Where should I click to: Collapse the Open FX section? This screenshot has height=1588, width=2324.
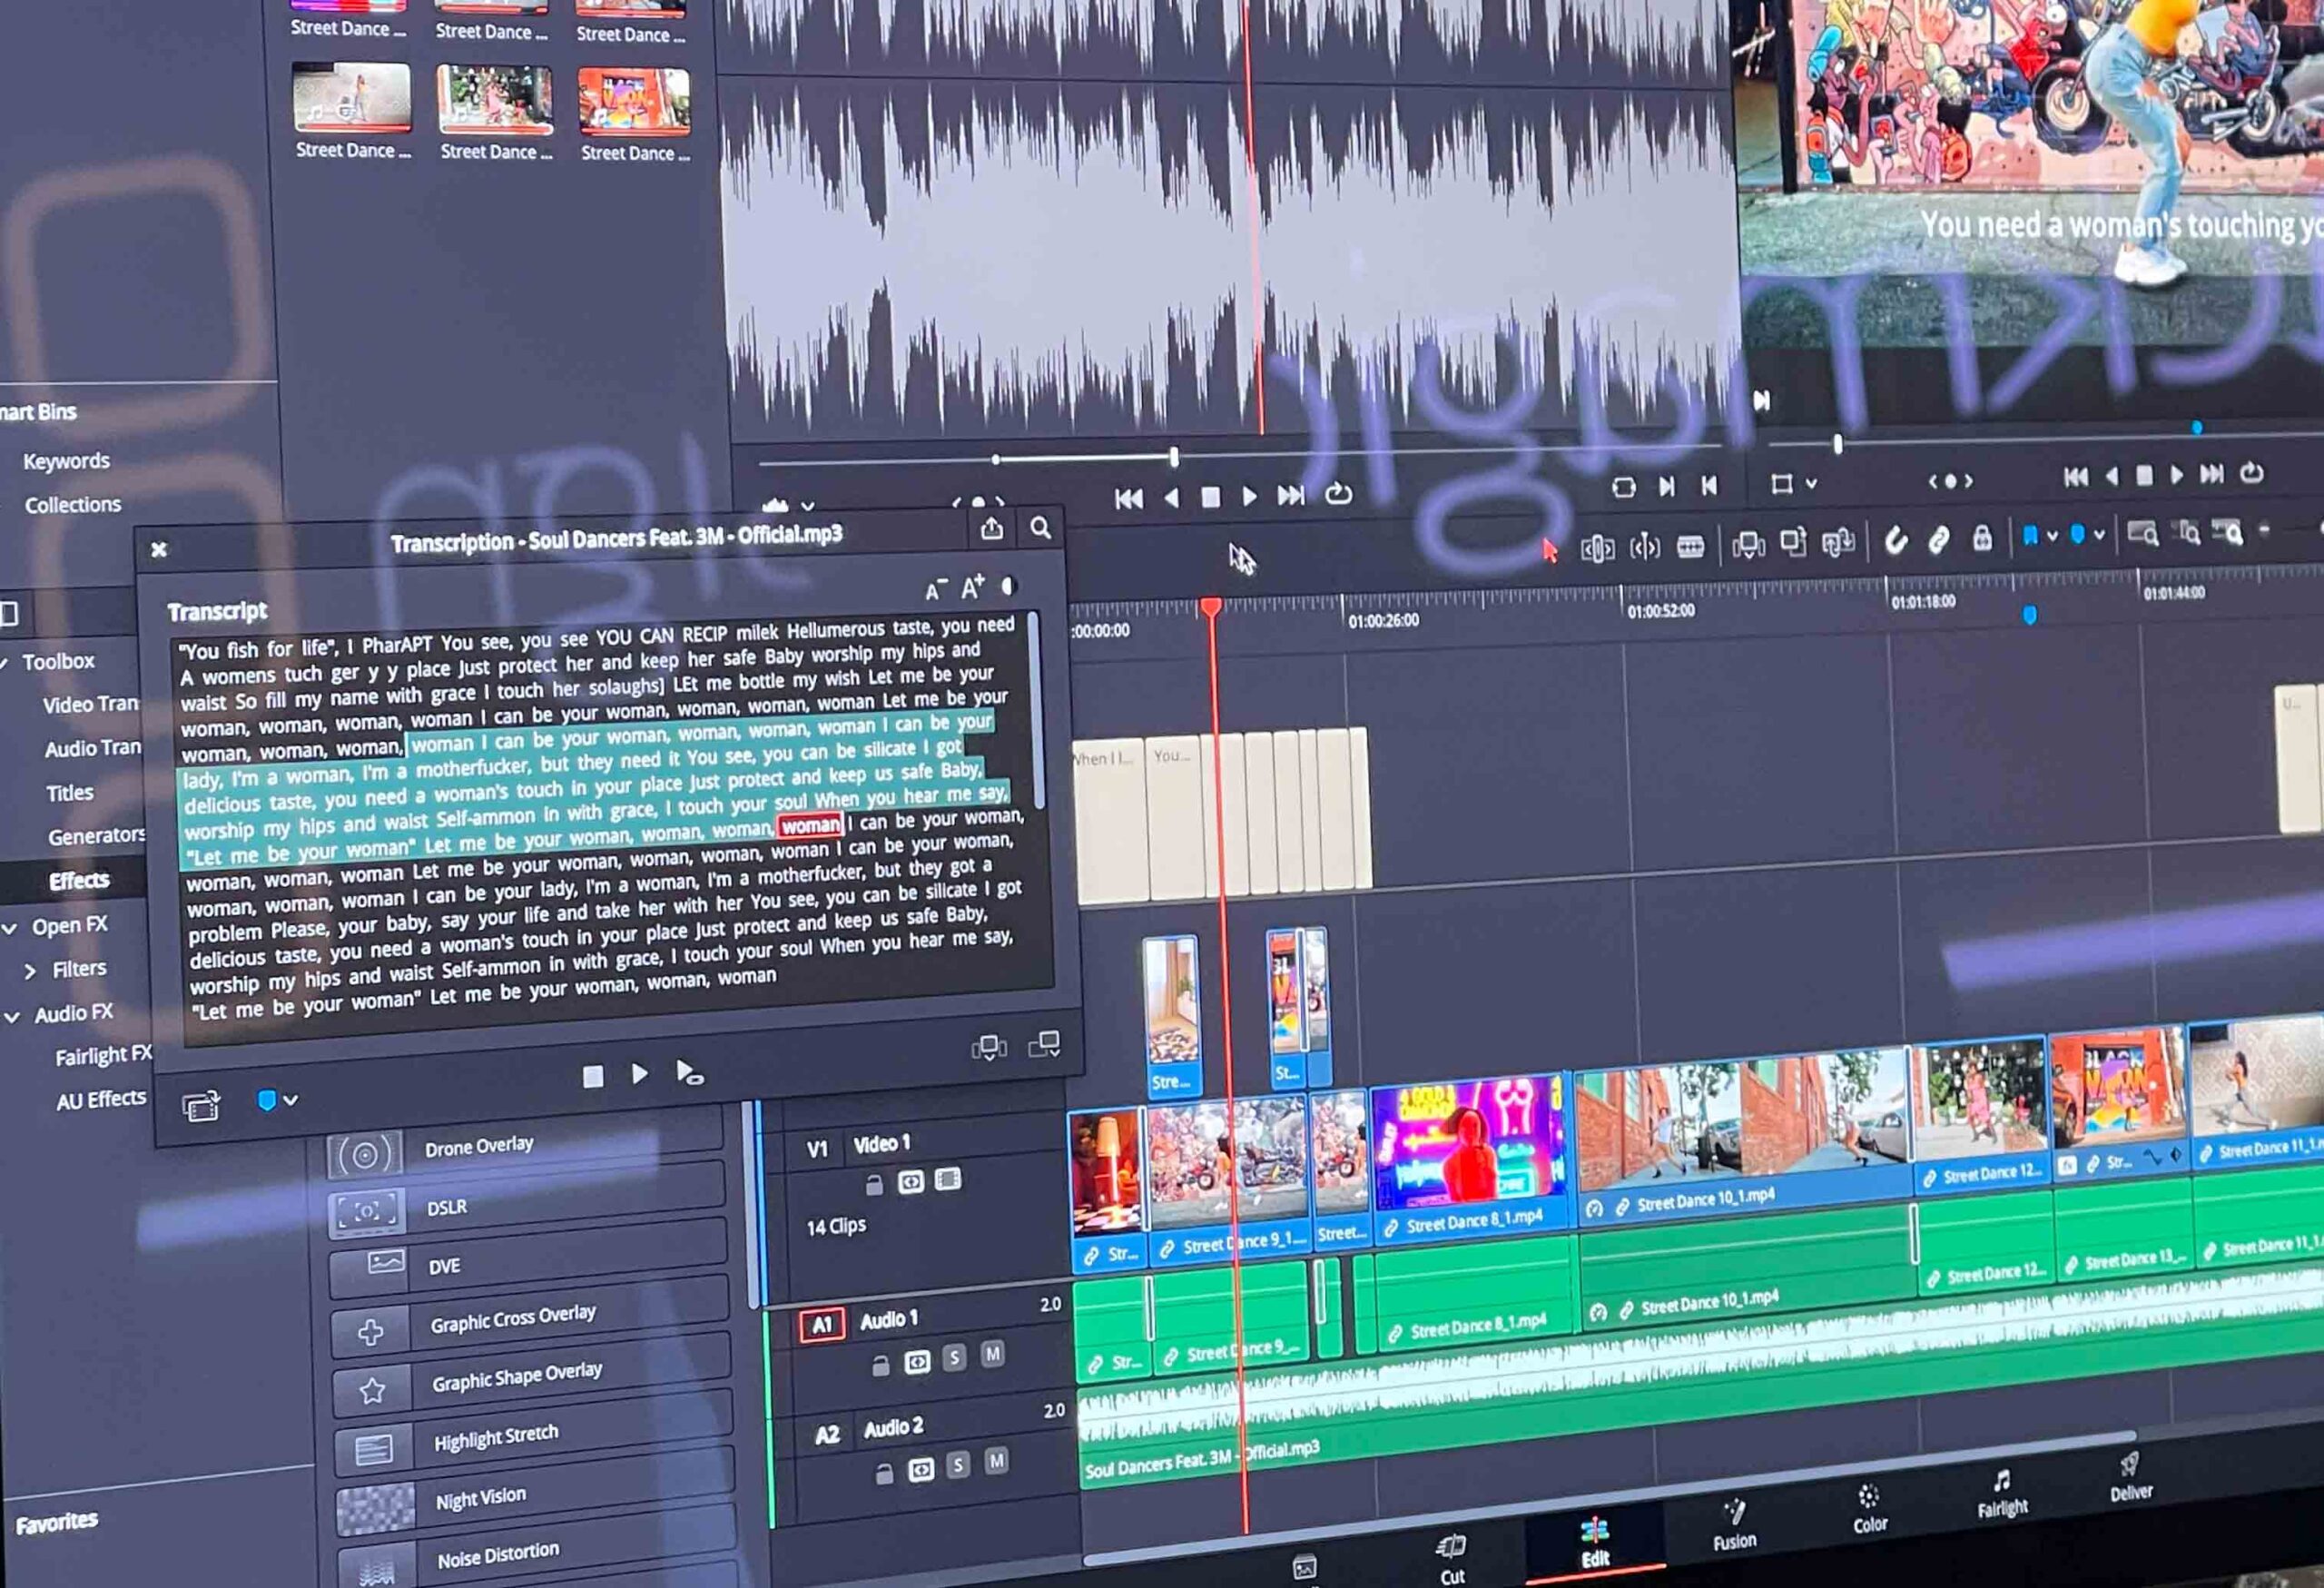(x=10, y=928)
